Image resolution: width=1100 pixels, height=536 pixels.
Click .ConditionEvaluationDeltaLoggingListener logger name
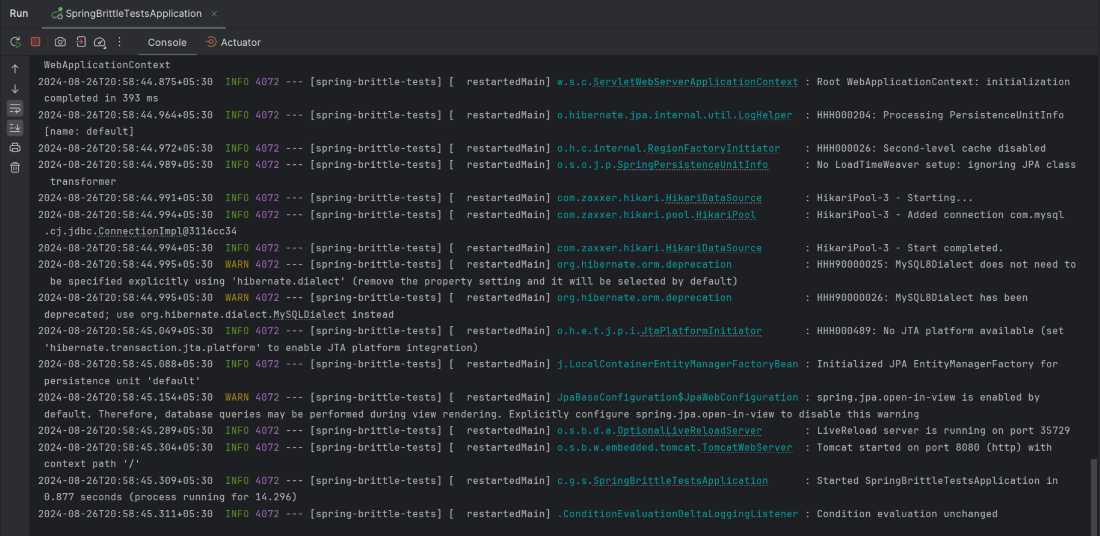(x=677, y=514)
